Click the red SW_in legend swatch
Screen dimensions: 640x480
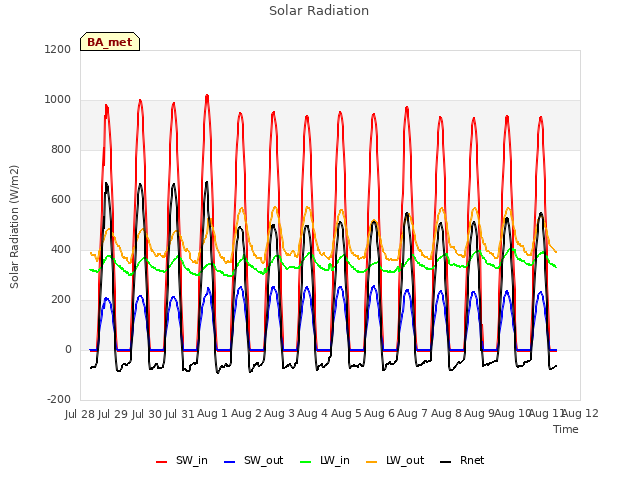[162, 462]
